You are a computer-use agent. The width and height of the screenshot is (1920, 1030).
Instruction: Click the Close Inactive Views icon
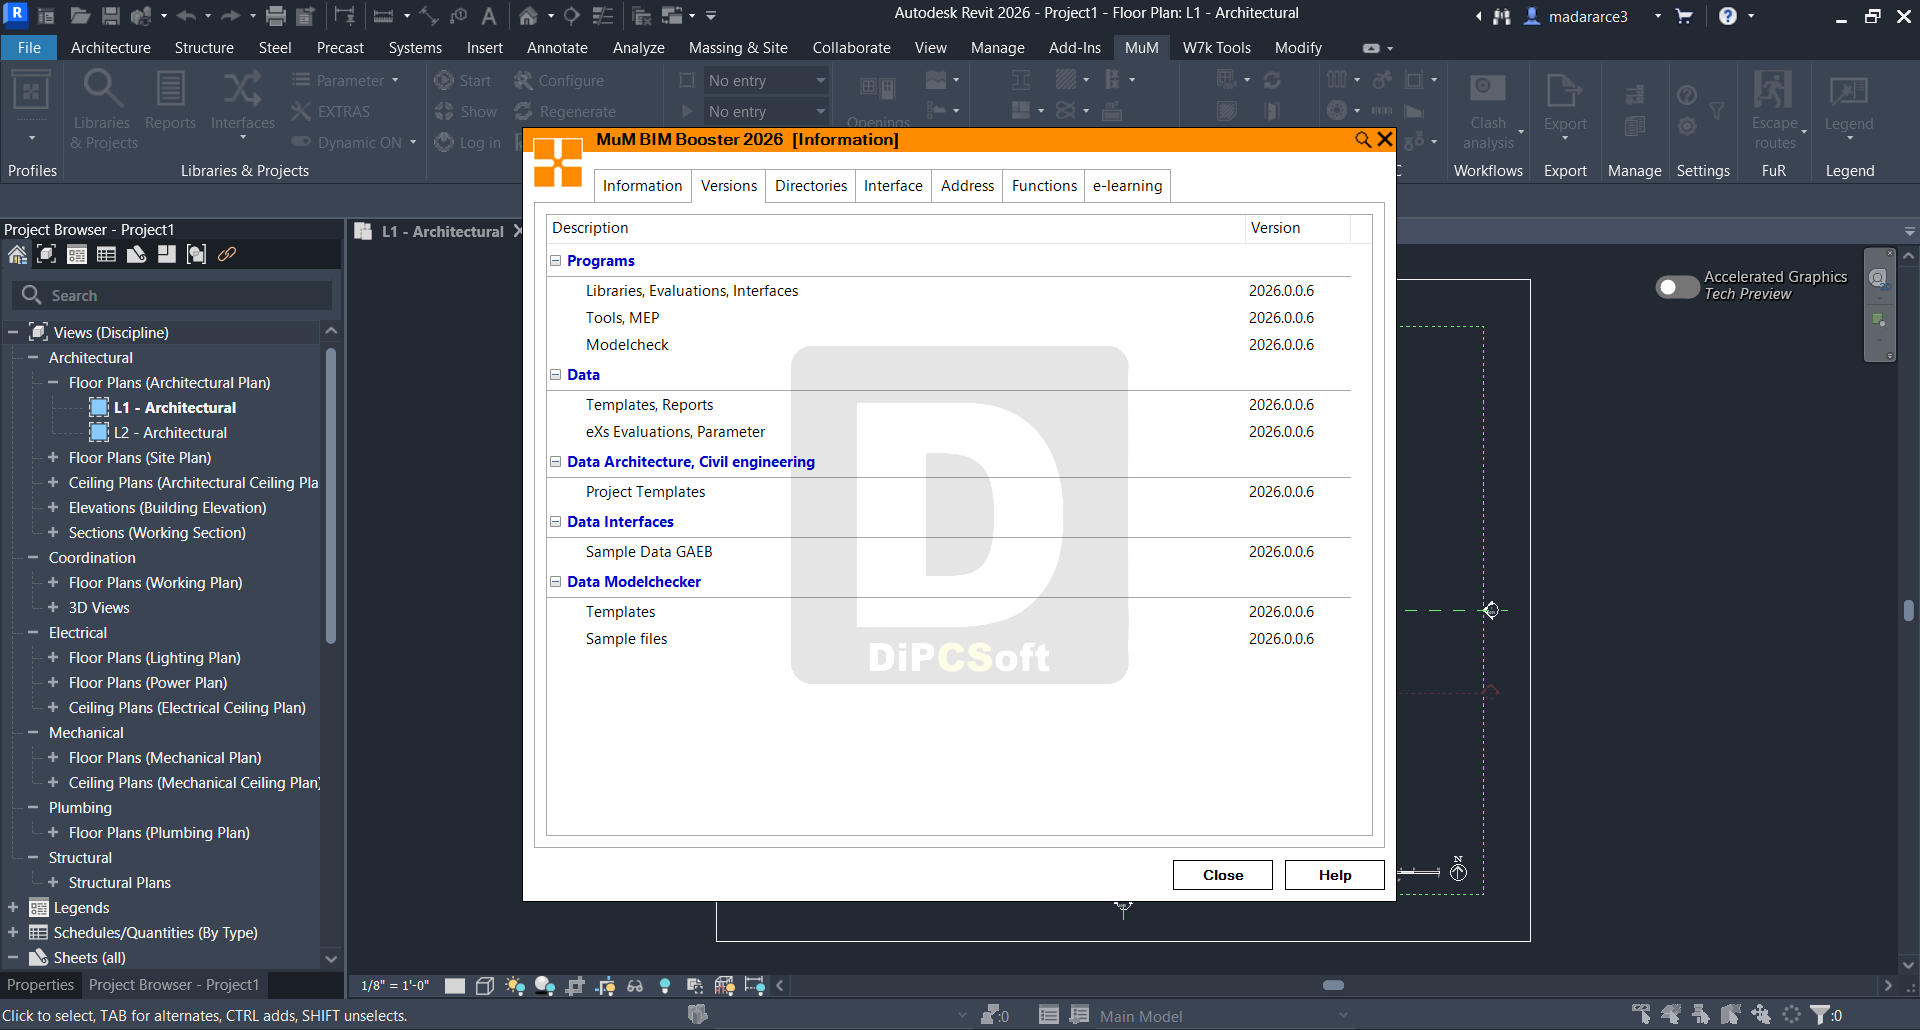(x=642, y=16)
